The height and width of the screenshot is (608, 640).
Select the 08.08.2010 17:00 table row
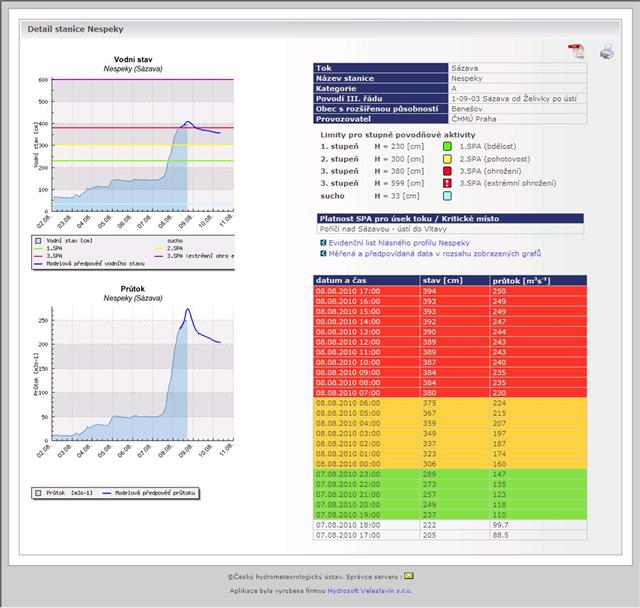(x=450, y=291)
